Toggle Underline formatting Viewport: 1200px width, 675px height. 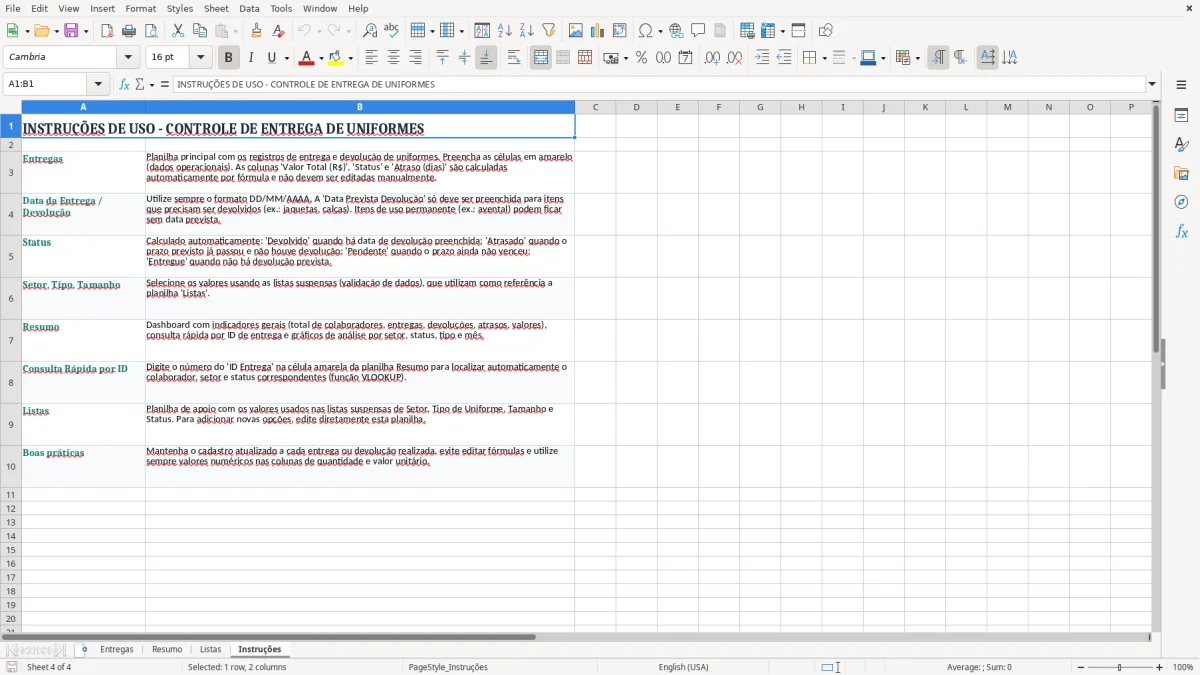[x=271, y=58]
